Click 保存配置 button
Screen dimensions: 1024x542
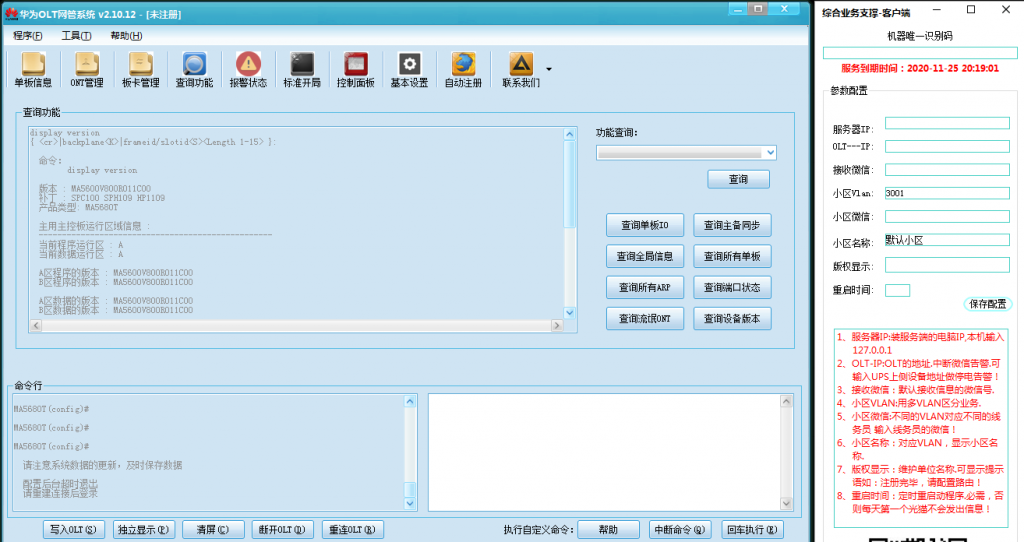[x=987, y=304]
